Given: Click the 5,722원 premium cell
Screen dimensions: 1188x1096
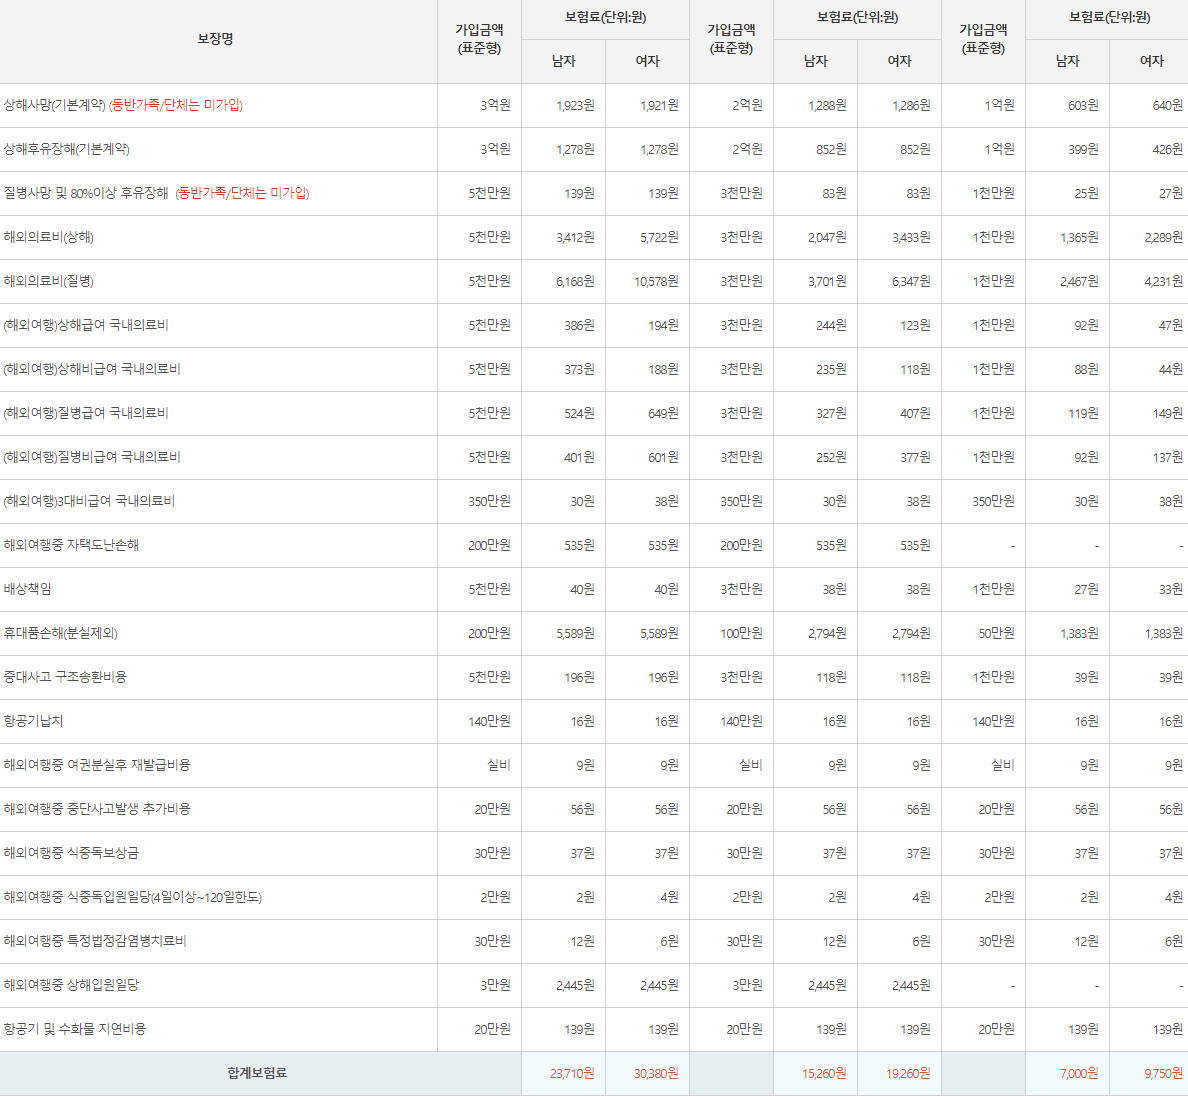Looking at the screenshot, I should (x=659, y=237).
